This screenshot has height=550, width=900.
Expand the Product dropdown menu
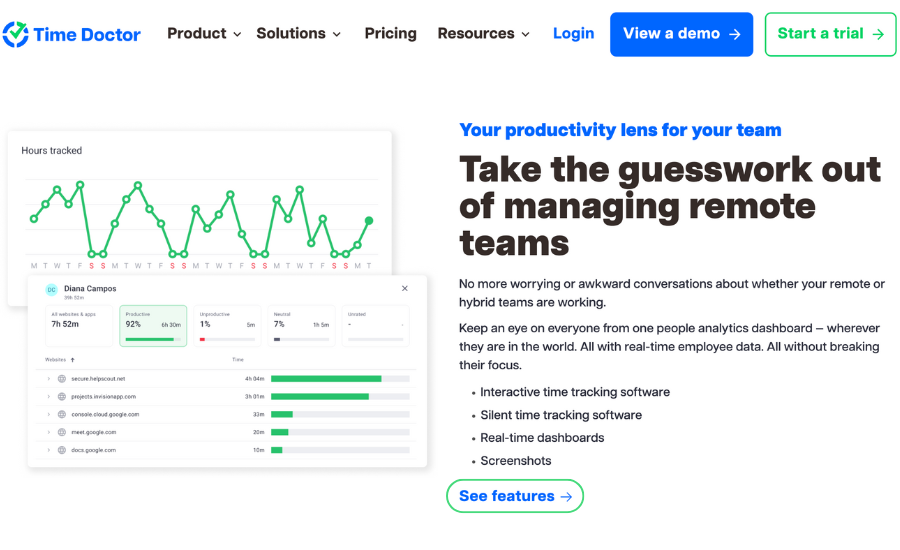[204, 34]
